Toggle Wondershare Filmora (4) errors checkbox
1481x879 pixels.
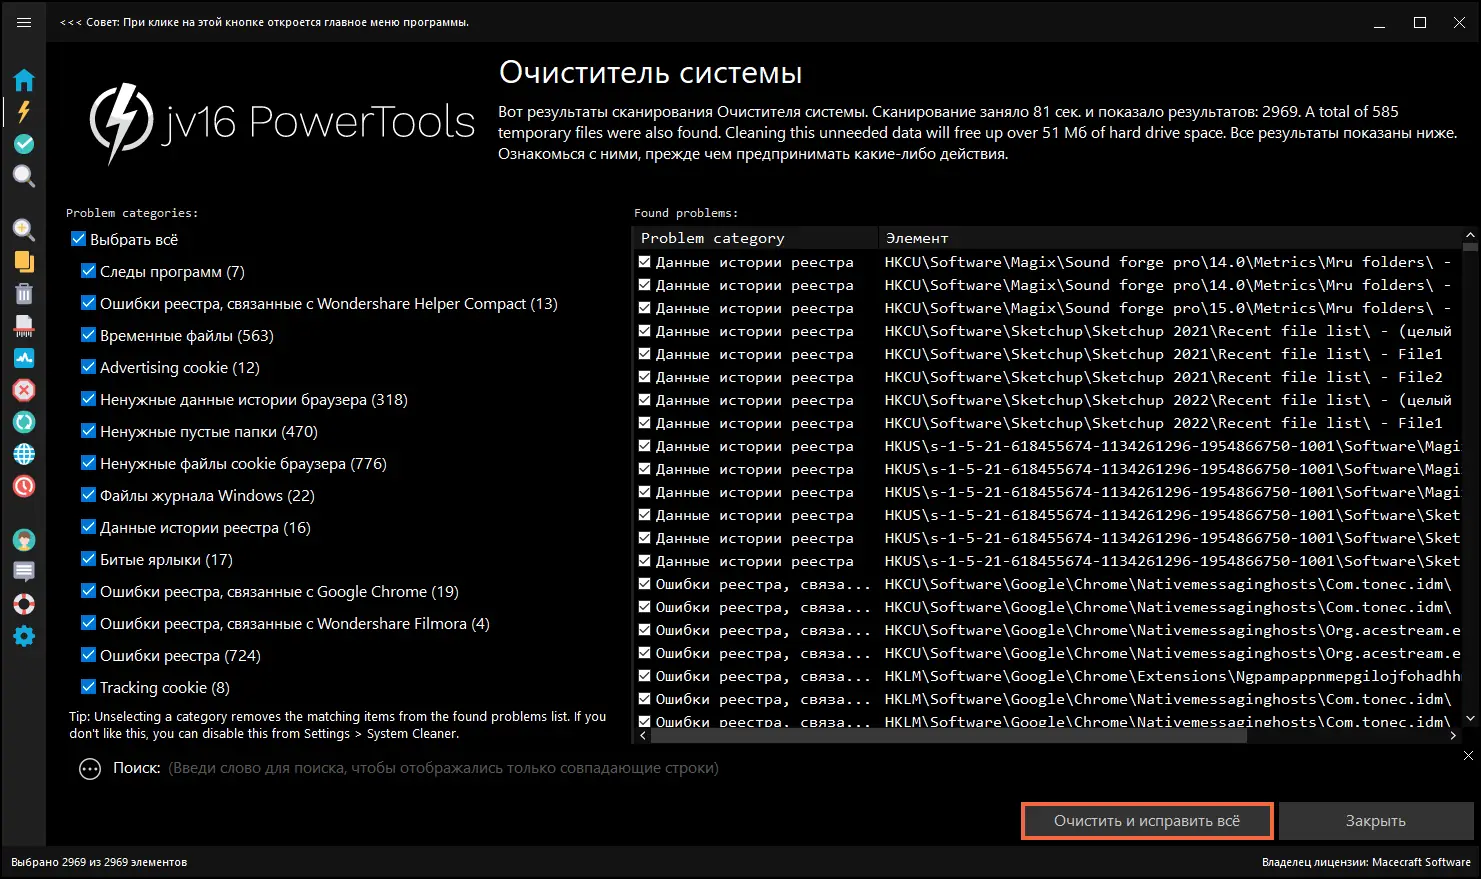point(88,623)
